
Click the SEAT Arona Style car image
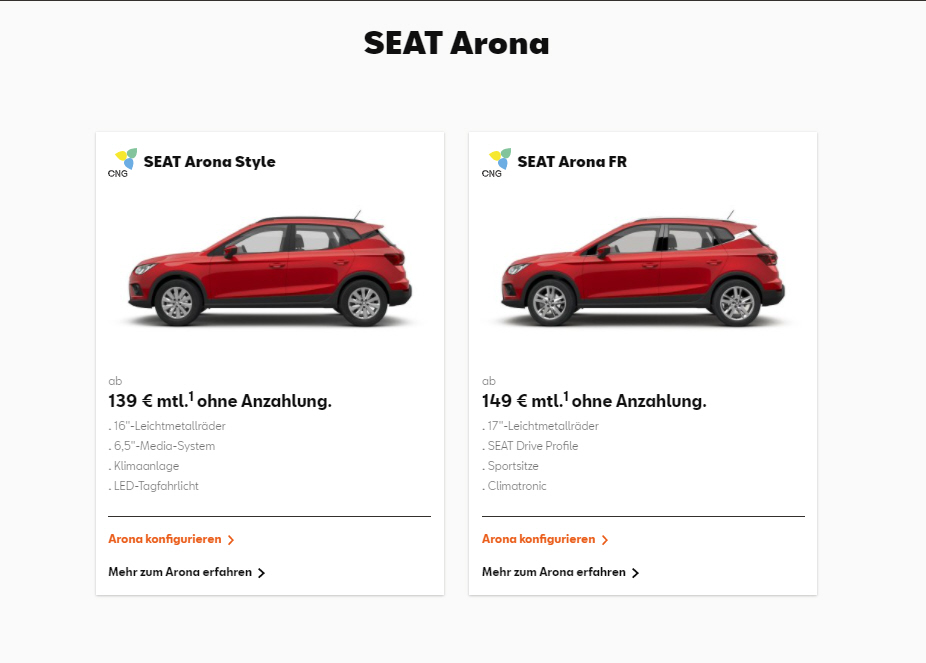point(270,270)
